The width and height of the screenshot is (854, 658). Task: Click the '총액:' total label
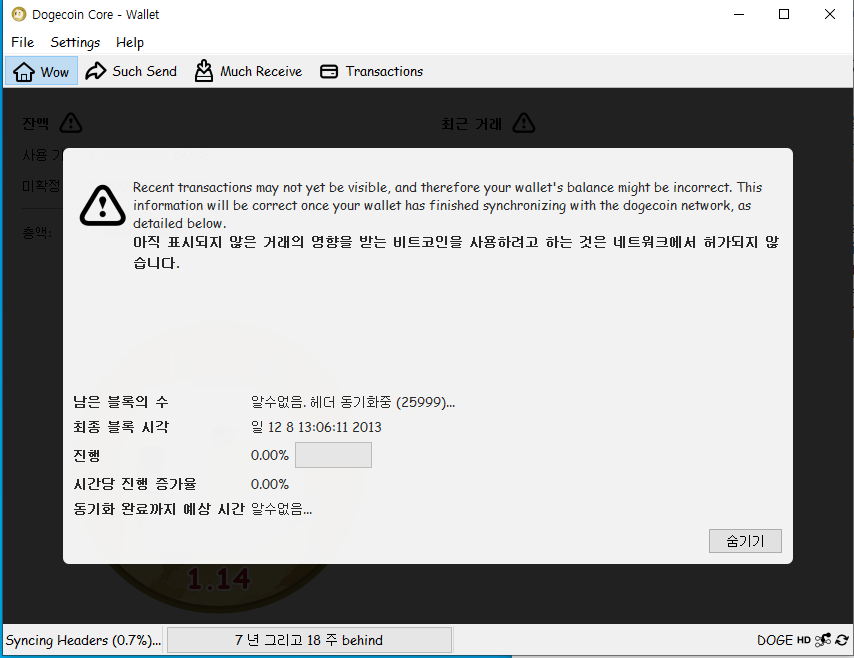pos(37,233)
